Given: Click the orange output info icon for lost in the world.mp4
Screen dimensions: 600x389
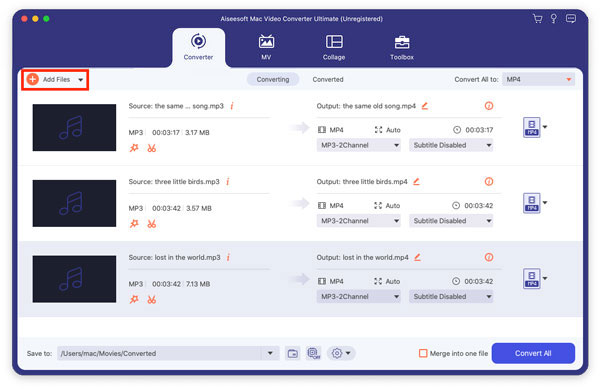Looking at the screenshot, I should [489, 257].
